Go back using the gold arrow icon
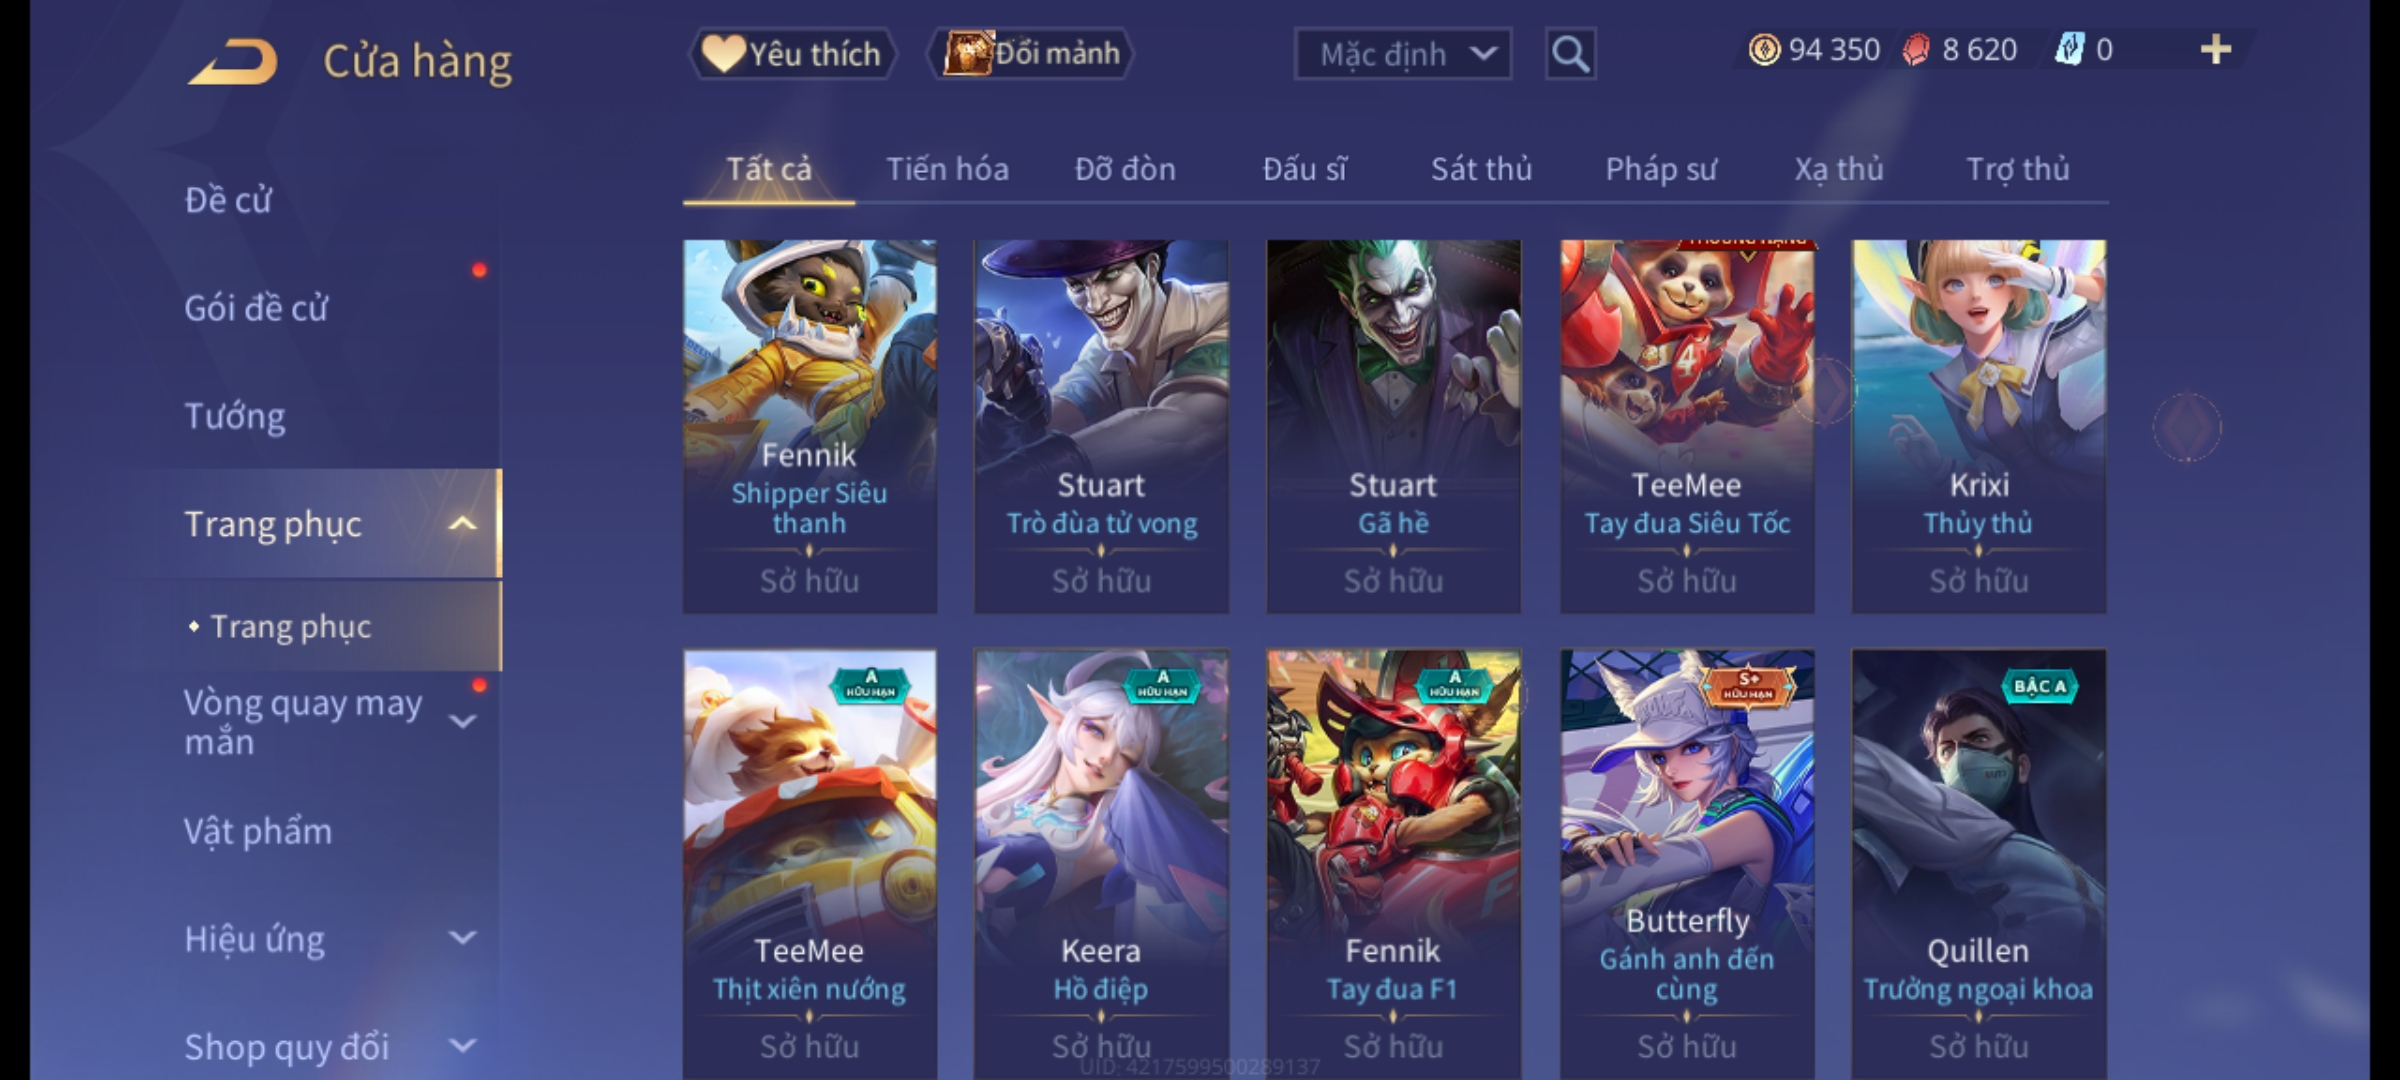The width and height of the screenshot is (2400, 1080). click(233, 62)
